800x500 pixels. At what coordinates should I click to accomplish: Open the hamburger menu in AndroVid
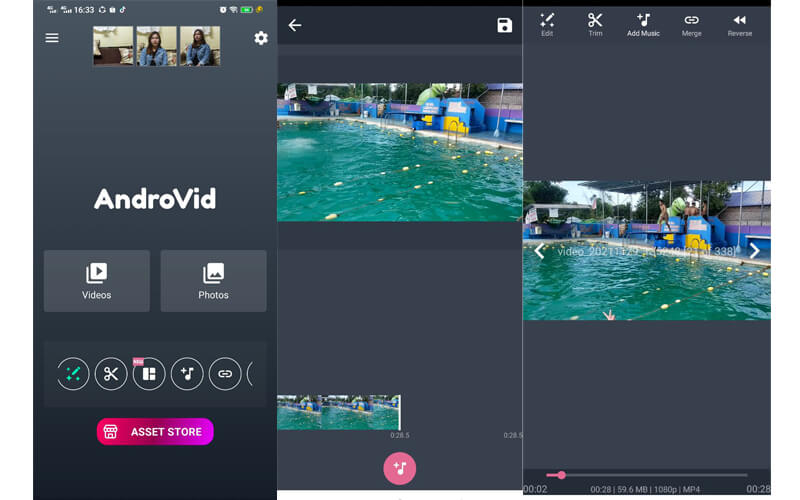click(52, 38)
